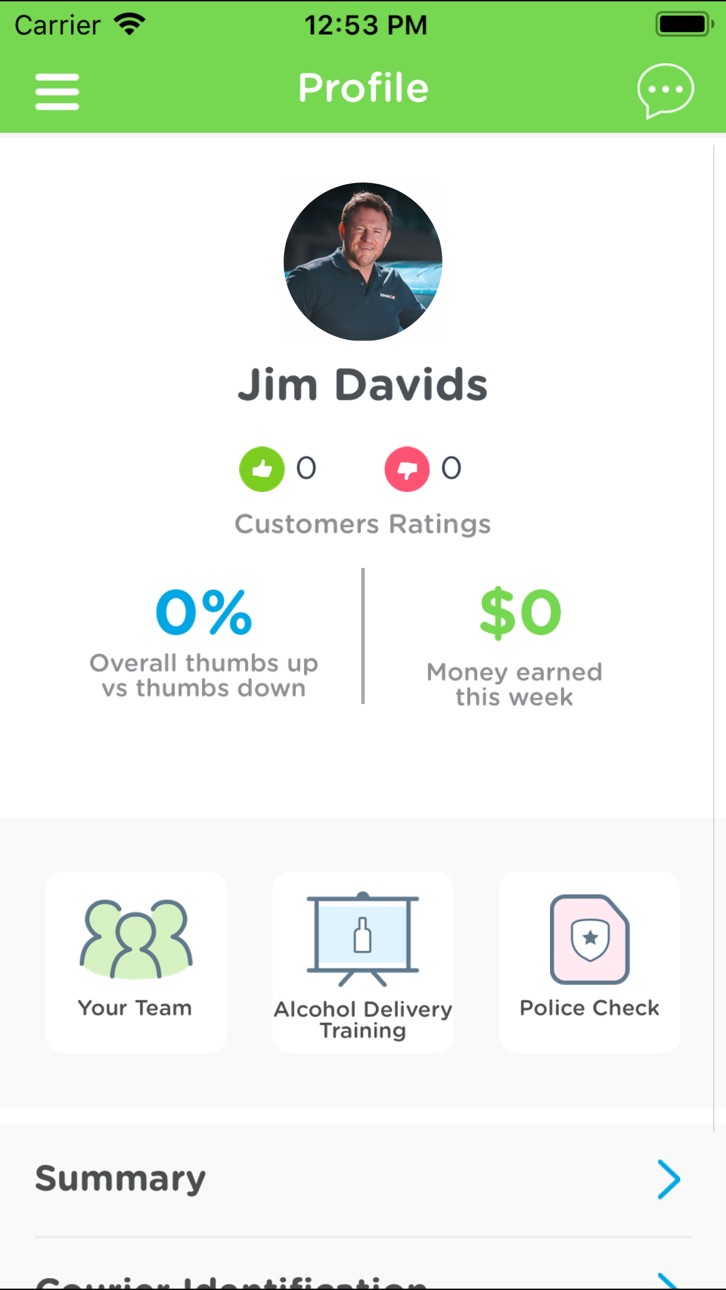Select the Police Check card label
Viewport: 726px width, 1290px height.
pyautogui.click(x=589, y=1008)
